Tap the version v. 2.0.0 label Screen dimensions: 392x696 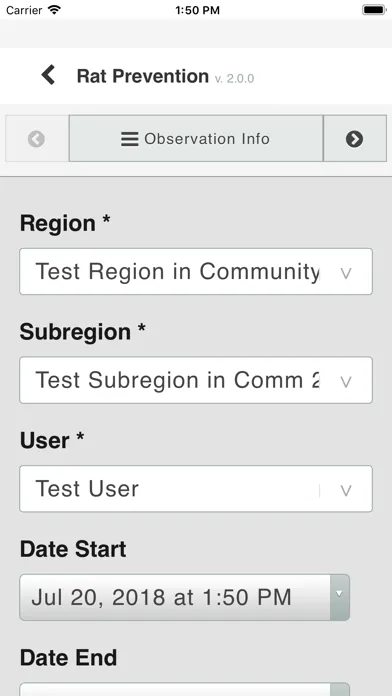click(234, 79)
